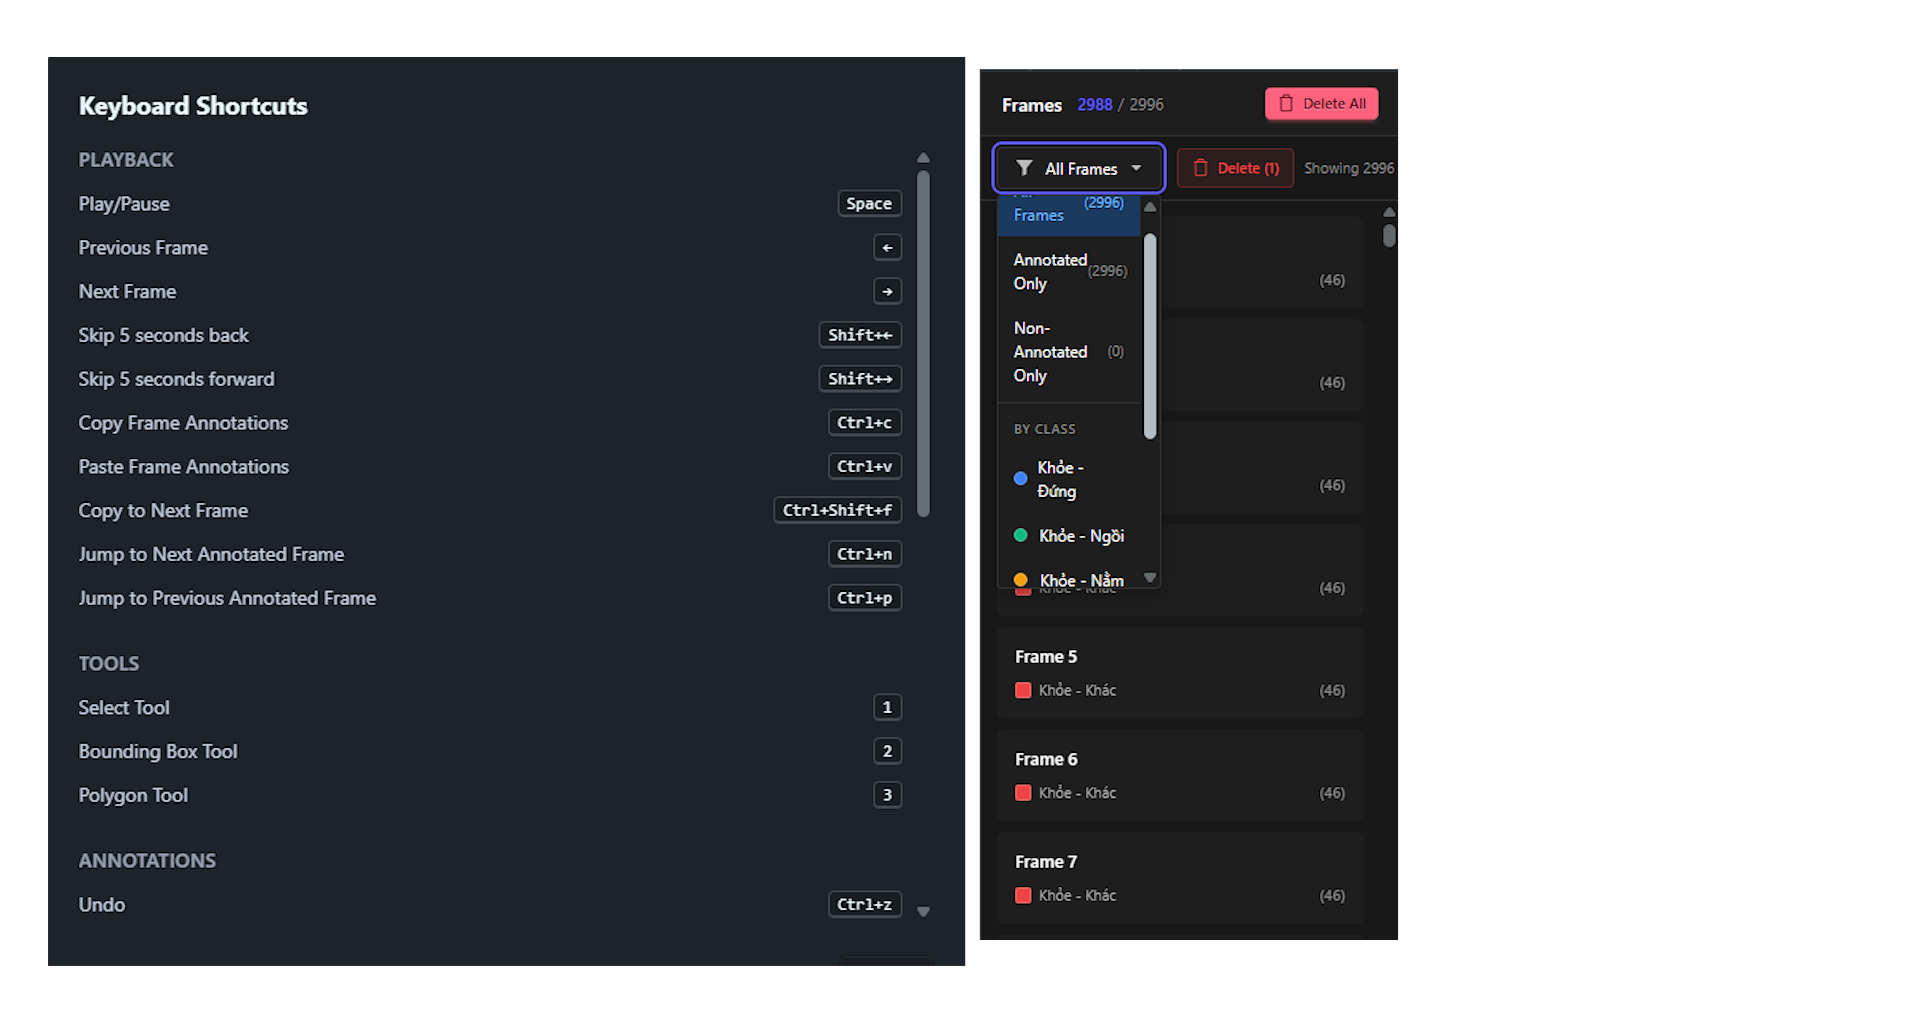Image resolution: width=1920 pixels, height=1032 pixels.
Task: Click the left arrow key badge
Action: point(887,248)
